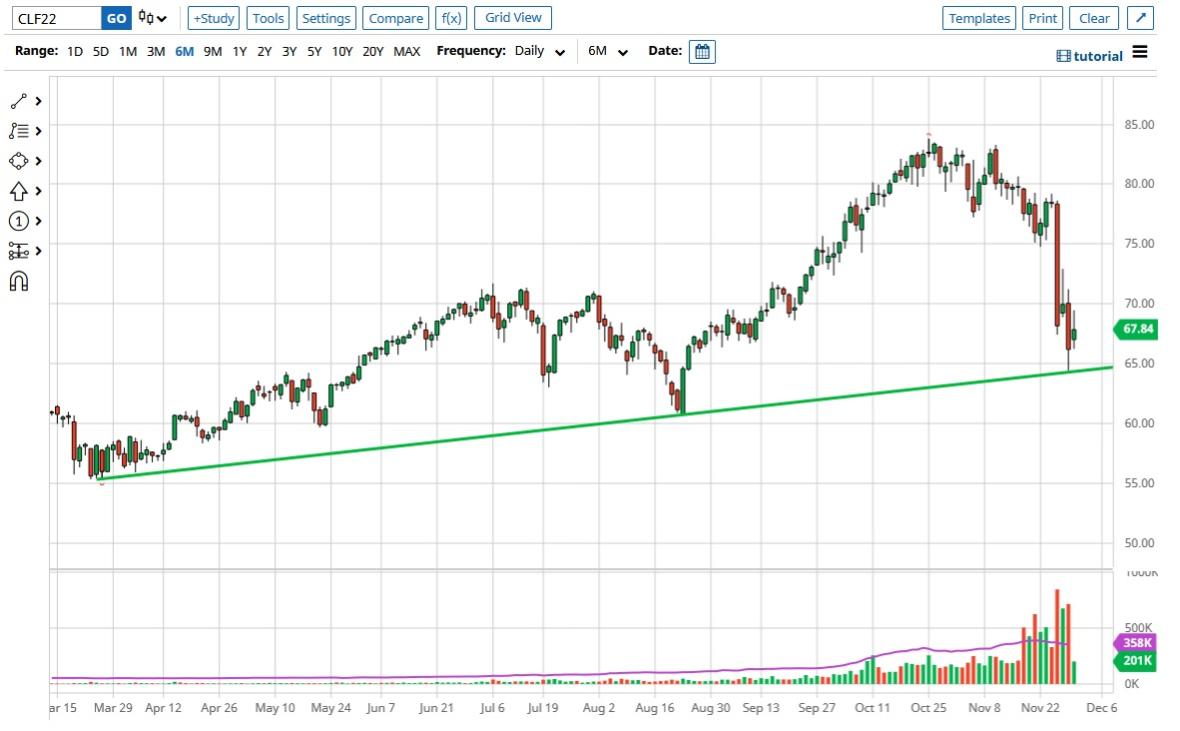Image resolution: width=1180 pixels, height=731 pixels.
Task: Choose the Fibonacci retracement tool icon
Action: coord(18,131)
